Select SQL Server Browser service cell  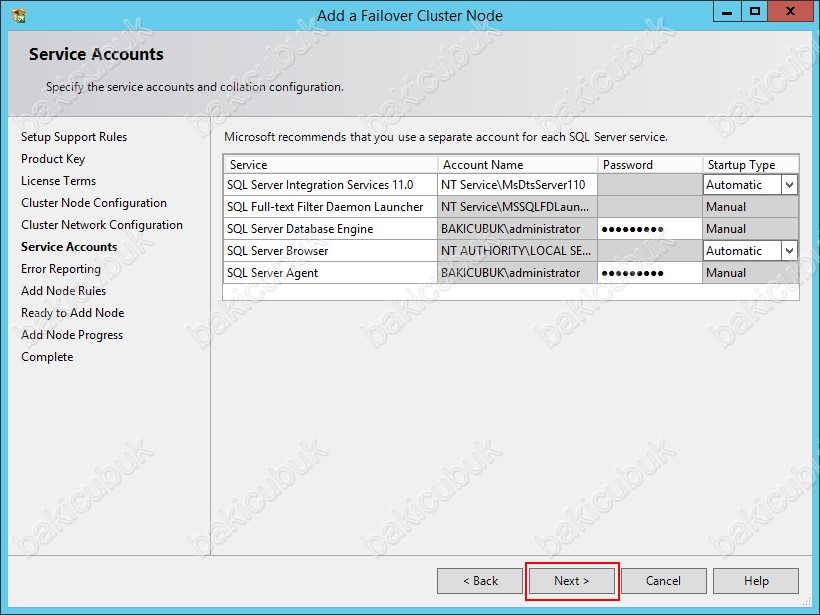(331, 250)
